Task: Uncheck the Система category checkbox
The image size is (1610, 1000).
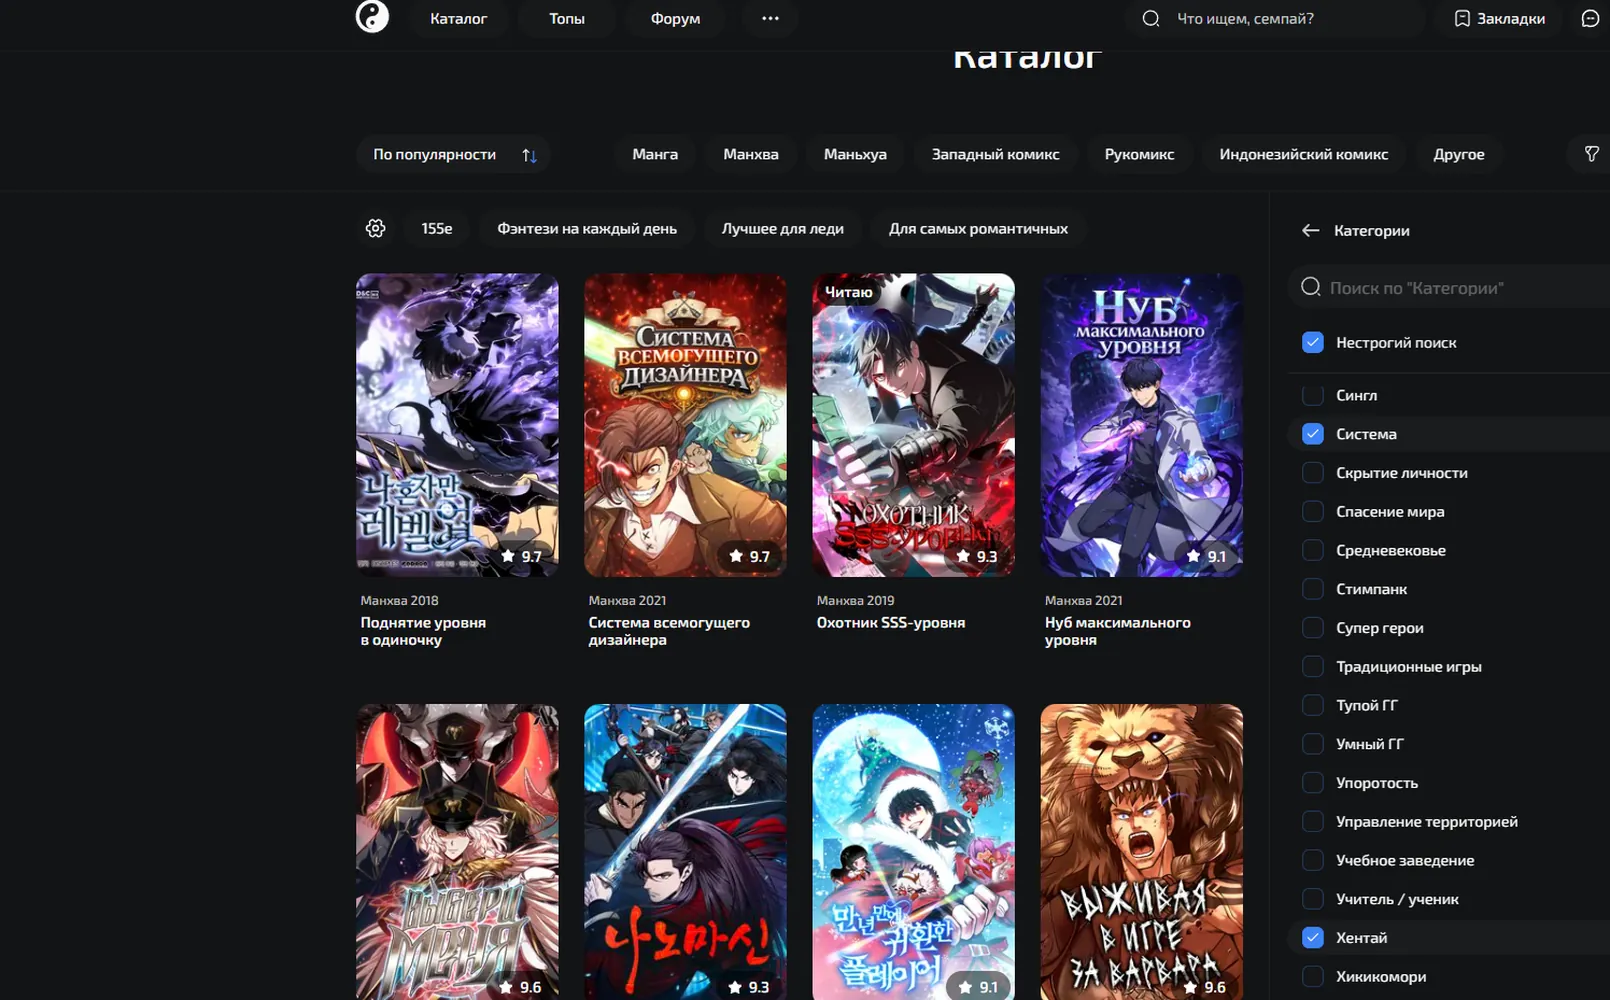Action: click(1313, 434)
